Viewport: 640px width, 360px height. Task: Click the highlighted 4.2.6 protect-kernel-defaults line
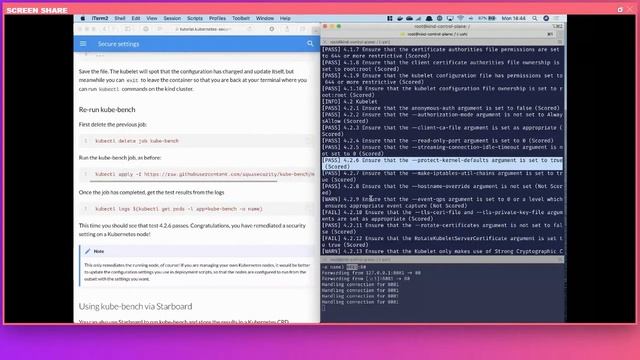click(x=442, y=164)
